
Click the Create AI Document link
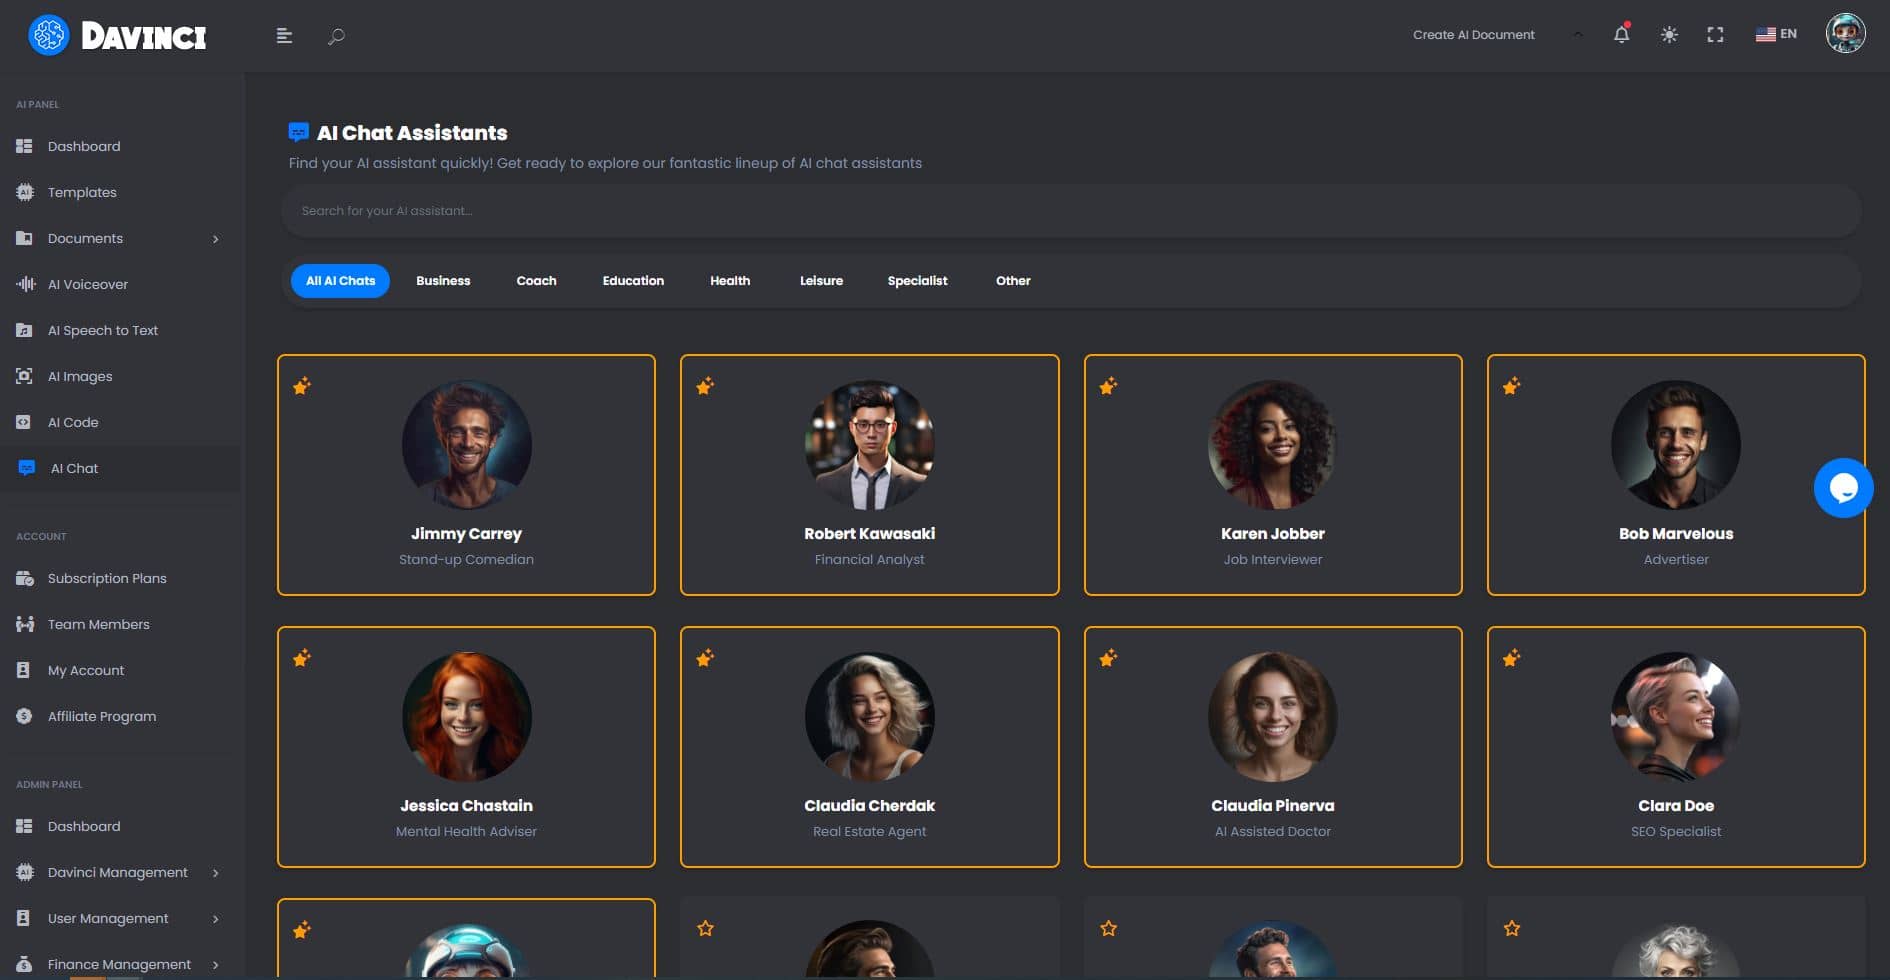coord(1473,35)
